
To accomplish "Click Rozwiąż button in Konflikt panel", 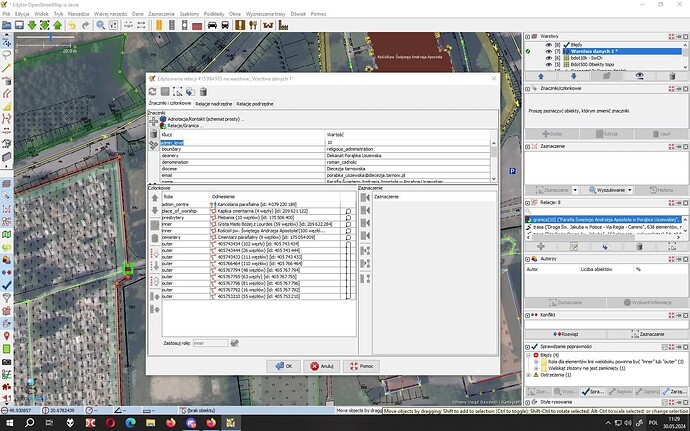I will (x=565, y=334).
